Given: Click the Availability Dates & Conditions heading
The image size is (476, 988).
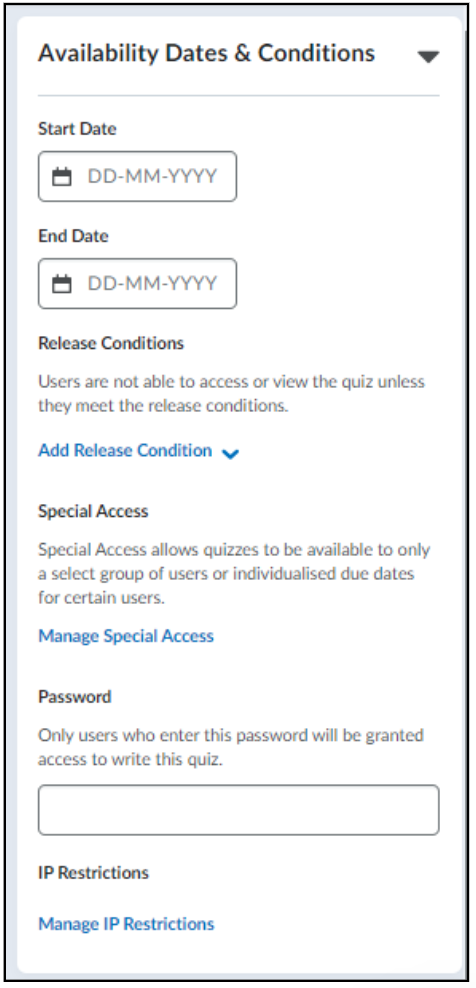Looking at the screenshot, I should click(x=206, y=54).
